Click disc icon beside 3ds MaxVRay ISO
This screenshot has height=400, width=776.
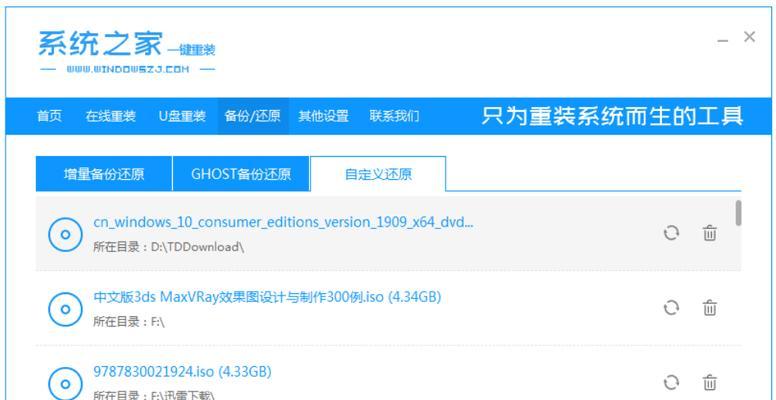point(65,309)
